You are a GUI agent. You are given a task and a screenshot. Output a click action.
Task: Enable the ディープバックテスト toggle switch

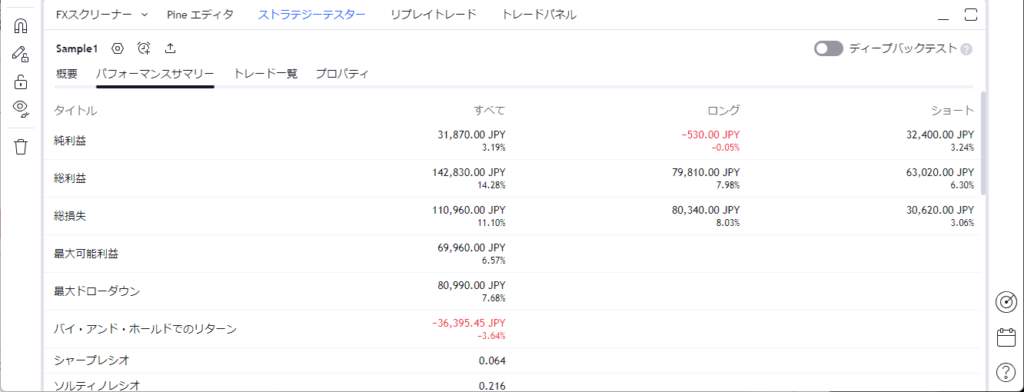(x=829, y=48)
